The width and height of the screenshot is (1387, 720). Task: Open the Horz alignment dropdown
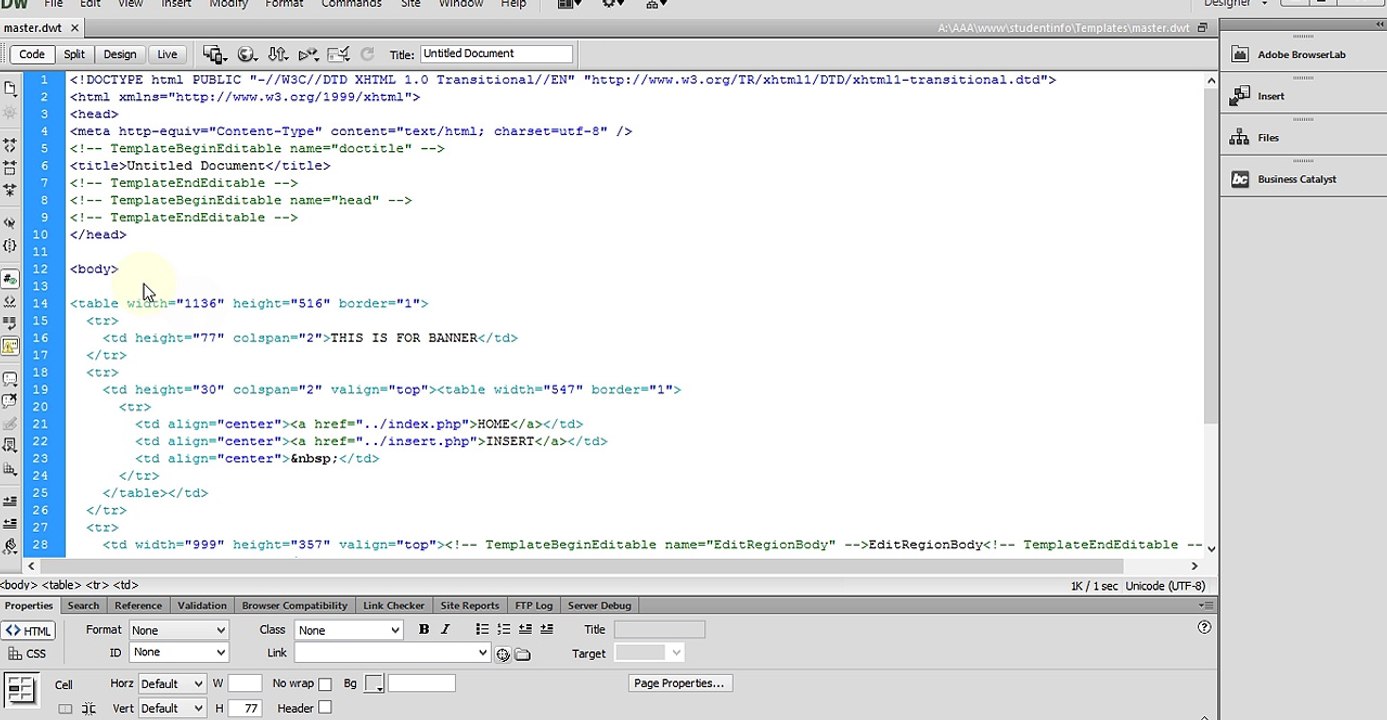171,684
